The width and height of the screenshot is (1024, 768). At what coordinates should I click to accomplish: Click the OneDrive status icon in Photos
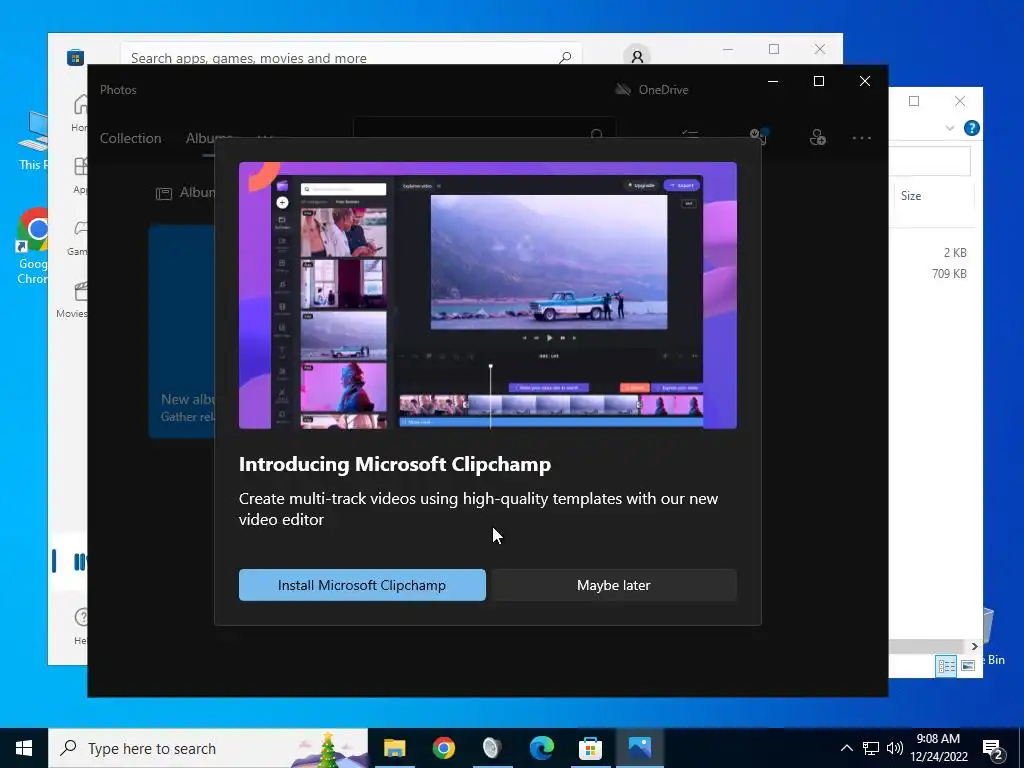tap(623, 89)
